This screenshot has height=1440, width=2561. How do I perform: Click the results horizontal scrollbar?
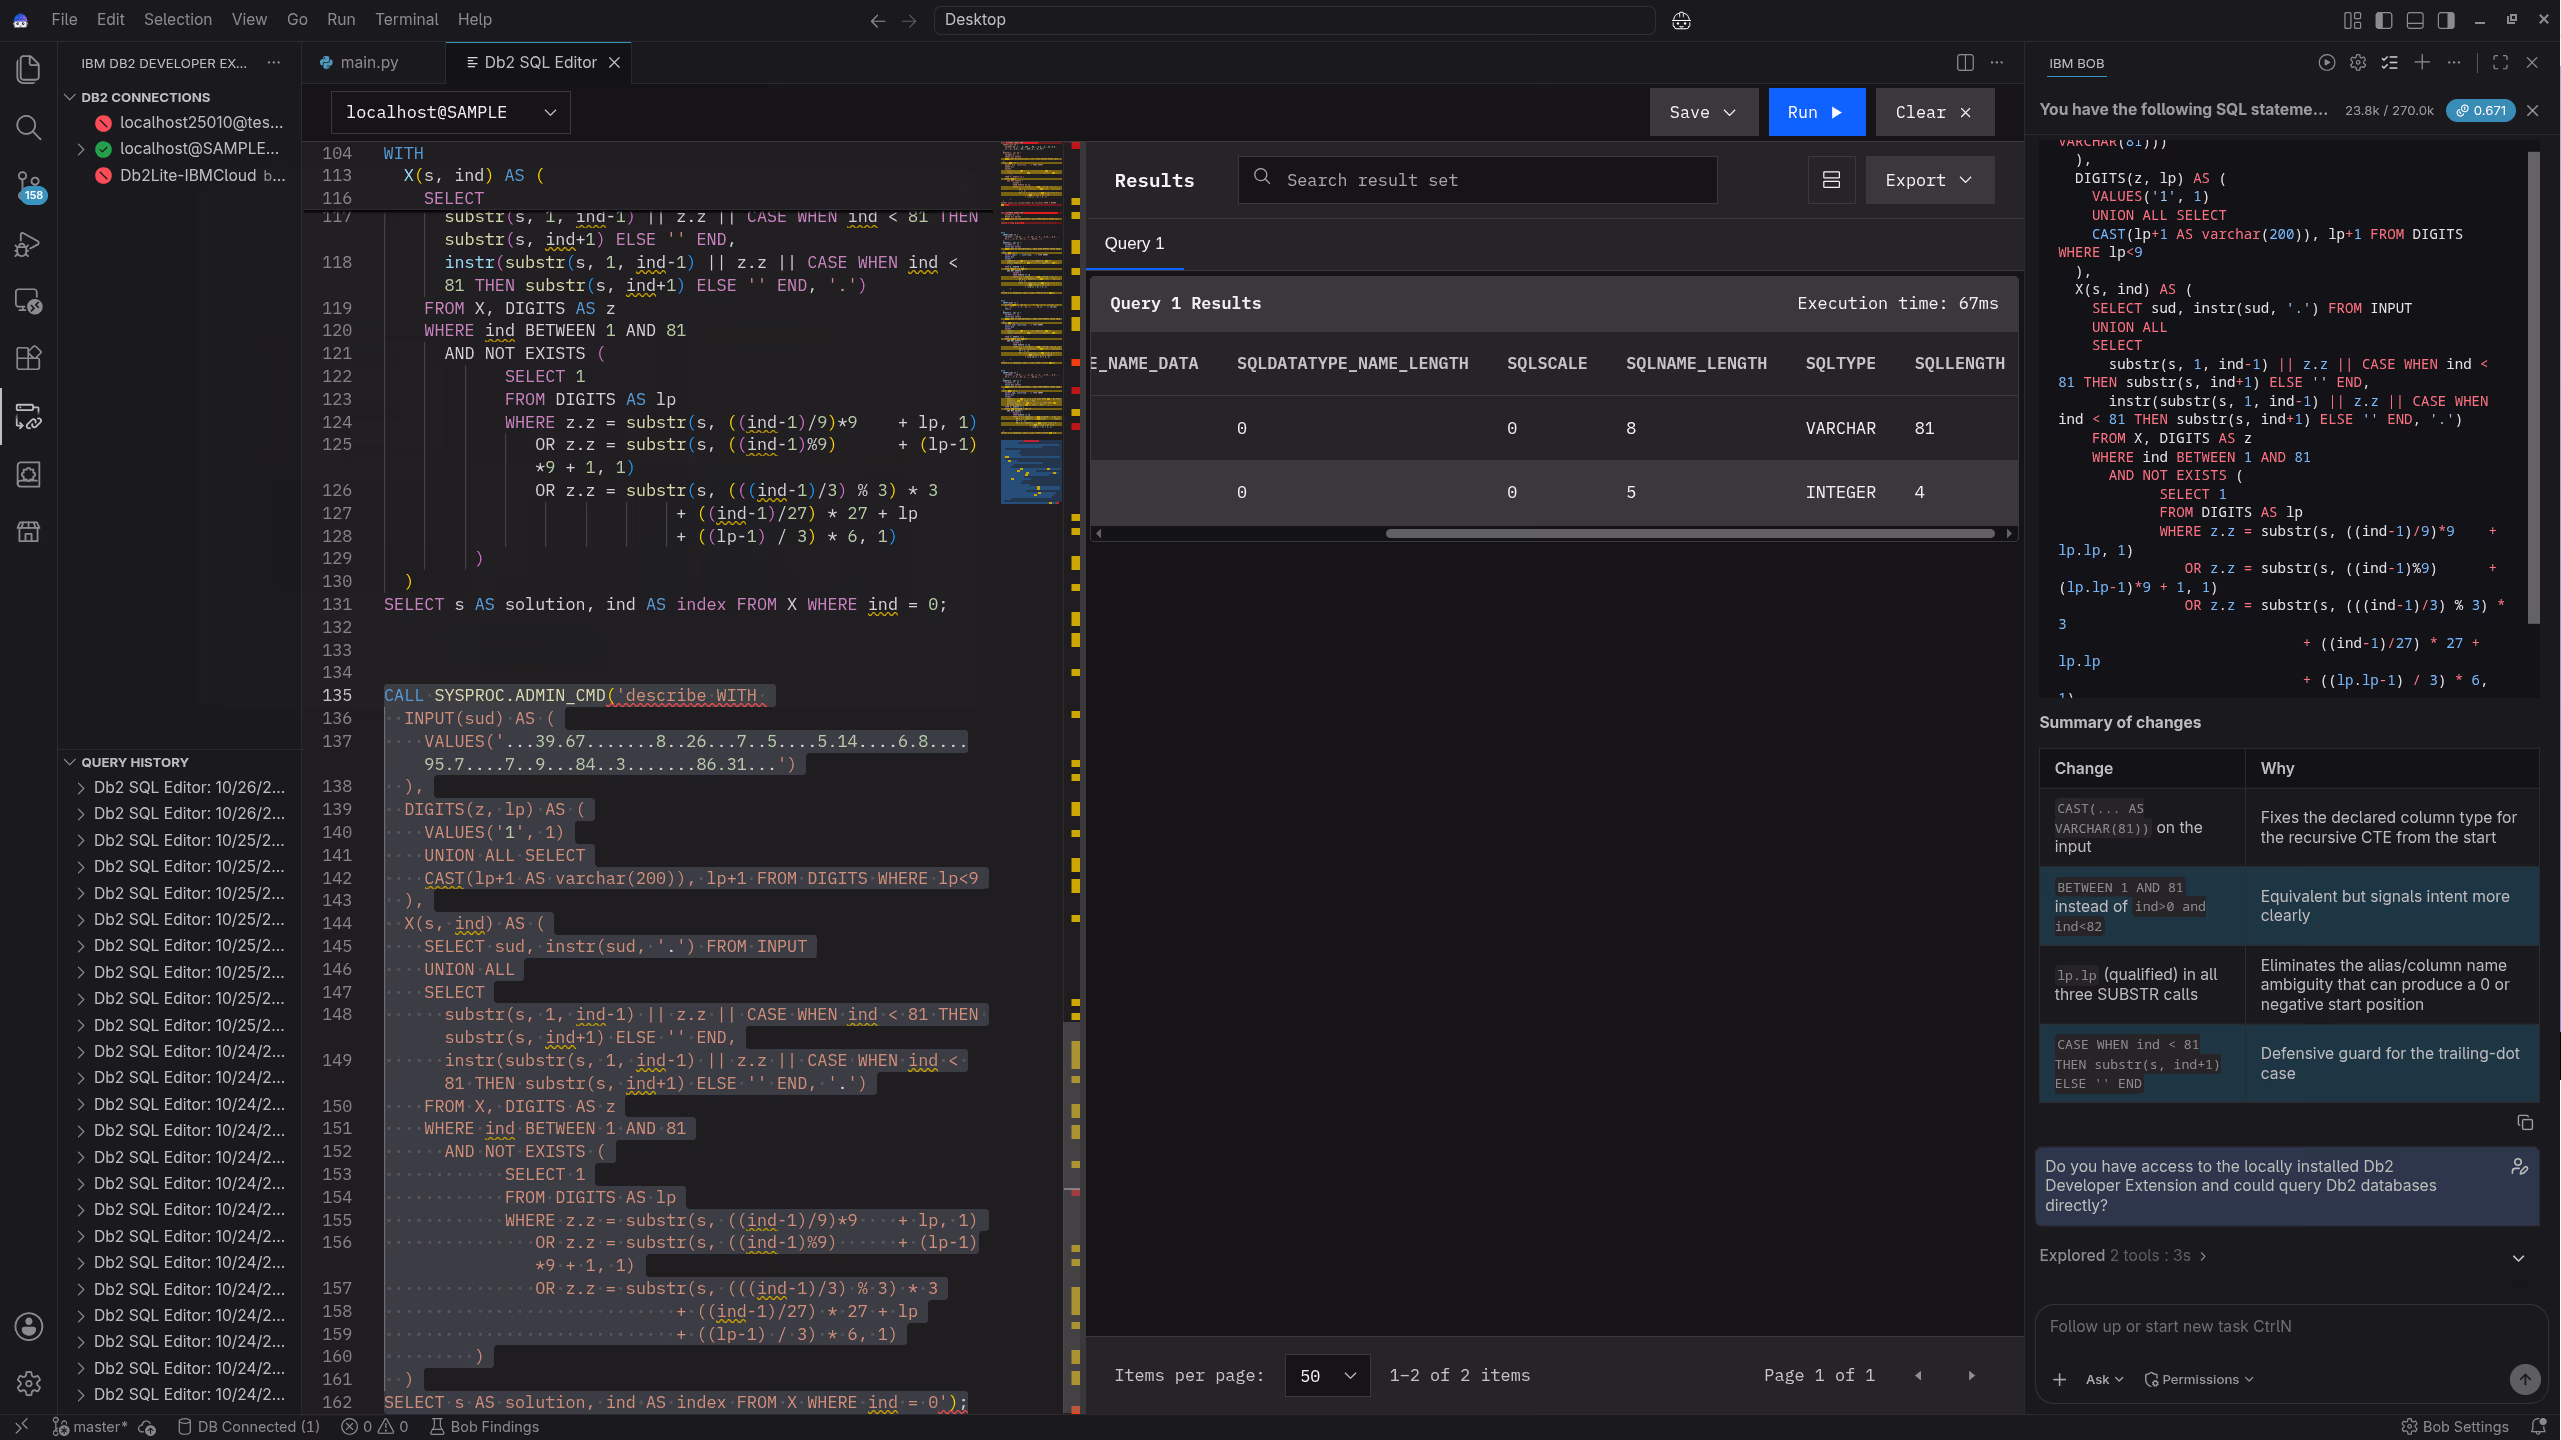pos(1689,533)
